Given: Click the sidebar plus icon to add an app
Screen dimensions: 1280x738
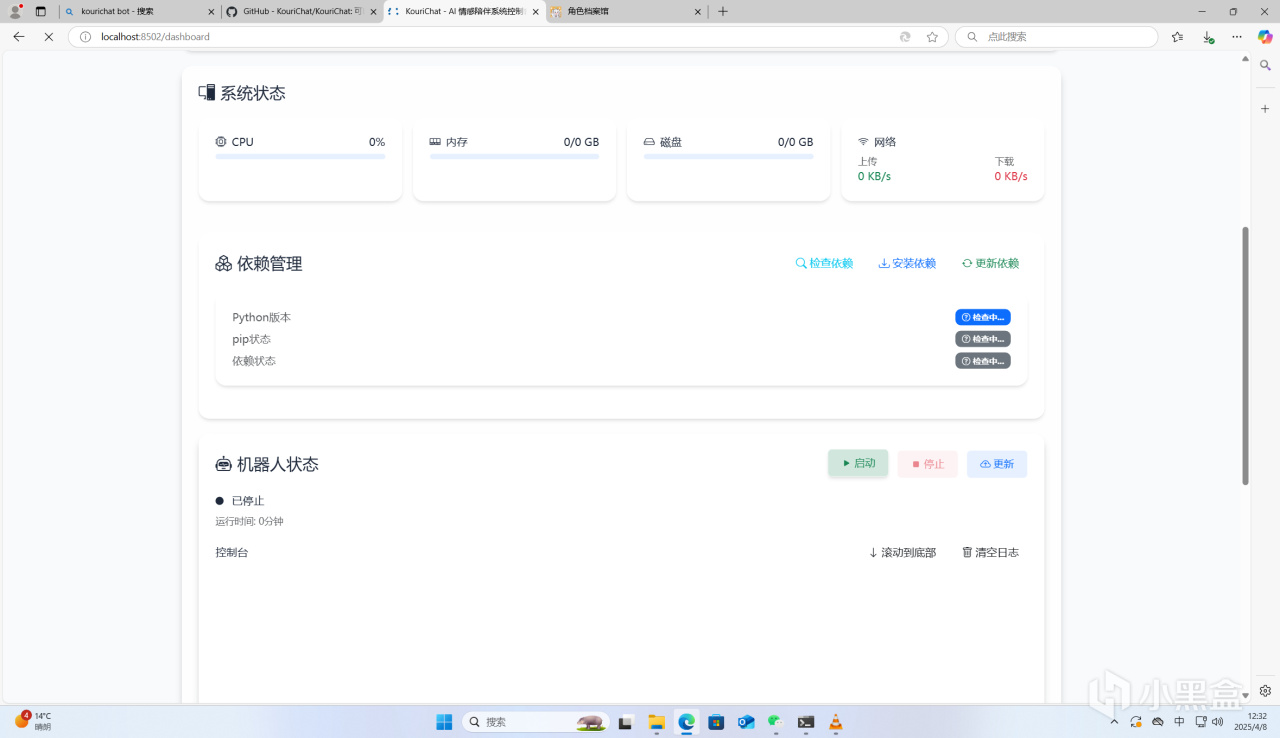Looking at the screenshot, I should 1265,108.
